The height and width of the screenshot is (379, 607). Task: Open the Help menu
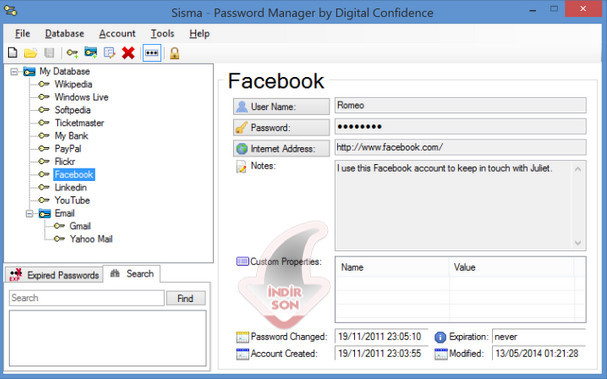tap(199, 34)
